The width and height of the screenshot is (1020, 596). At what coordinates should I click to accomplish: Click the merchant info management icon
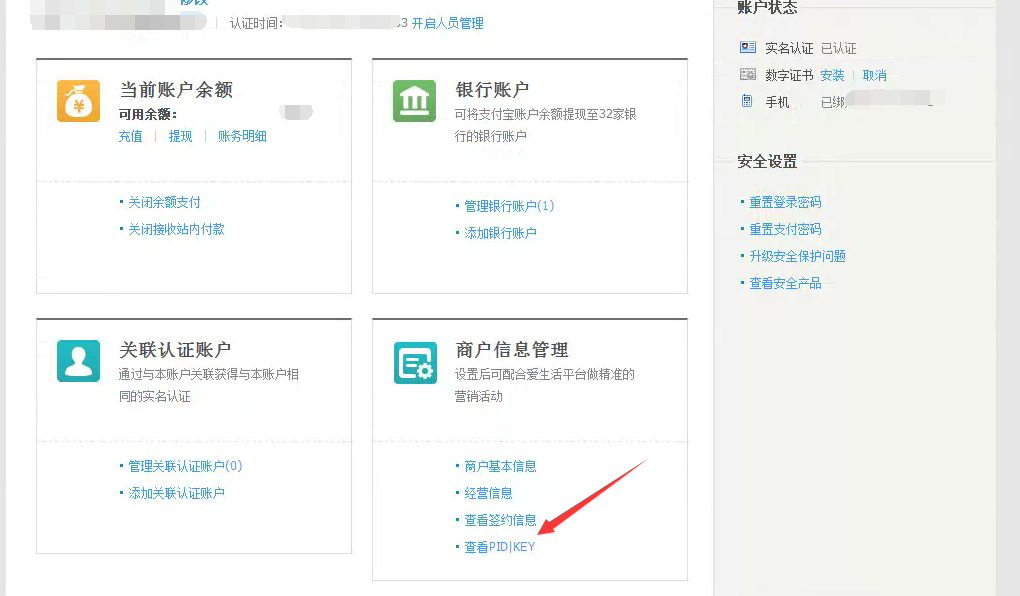coord(414,362)
